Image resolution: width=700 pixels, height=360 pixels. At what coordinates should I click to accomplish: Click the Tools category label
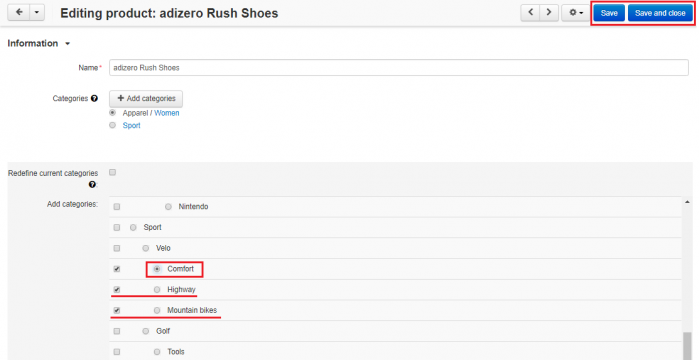(x=176, y=352)
